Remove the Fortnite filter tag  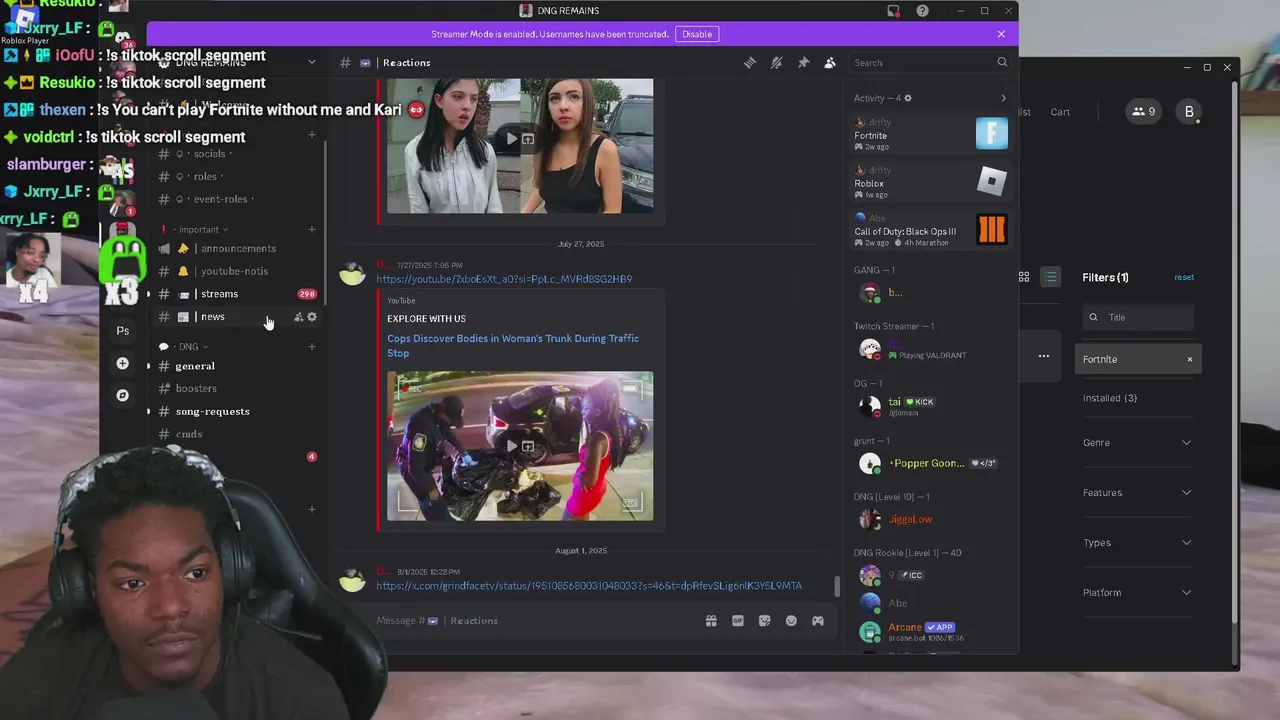click(x=1190, y=359)
